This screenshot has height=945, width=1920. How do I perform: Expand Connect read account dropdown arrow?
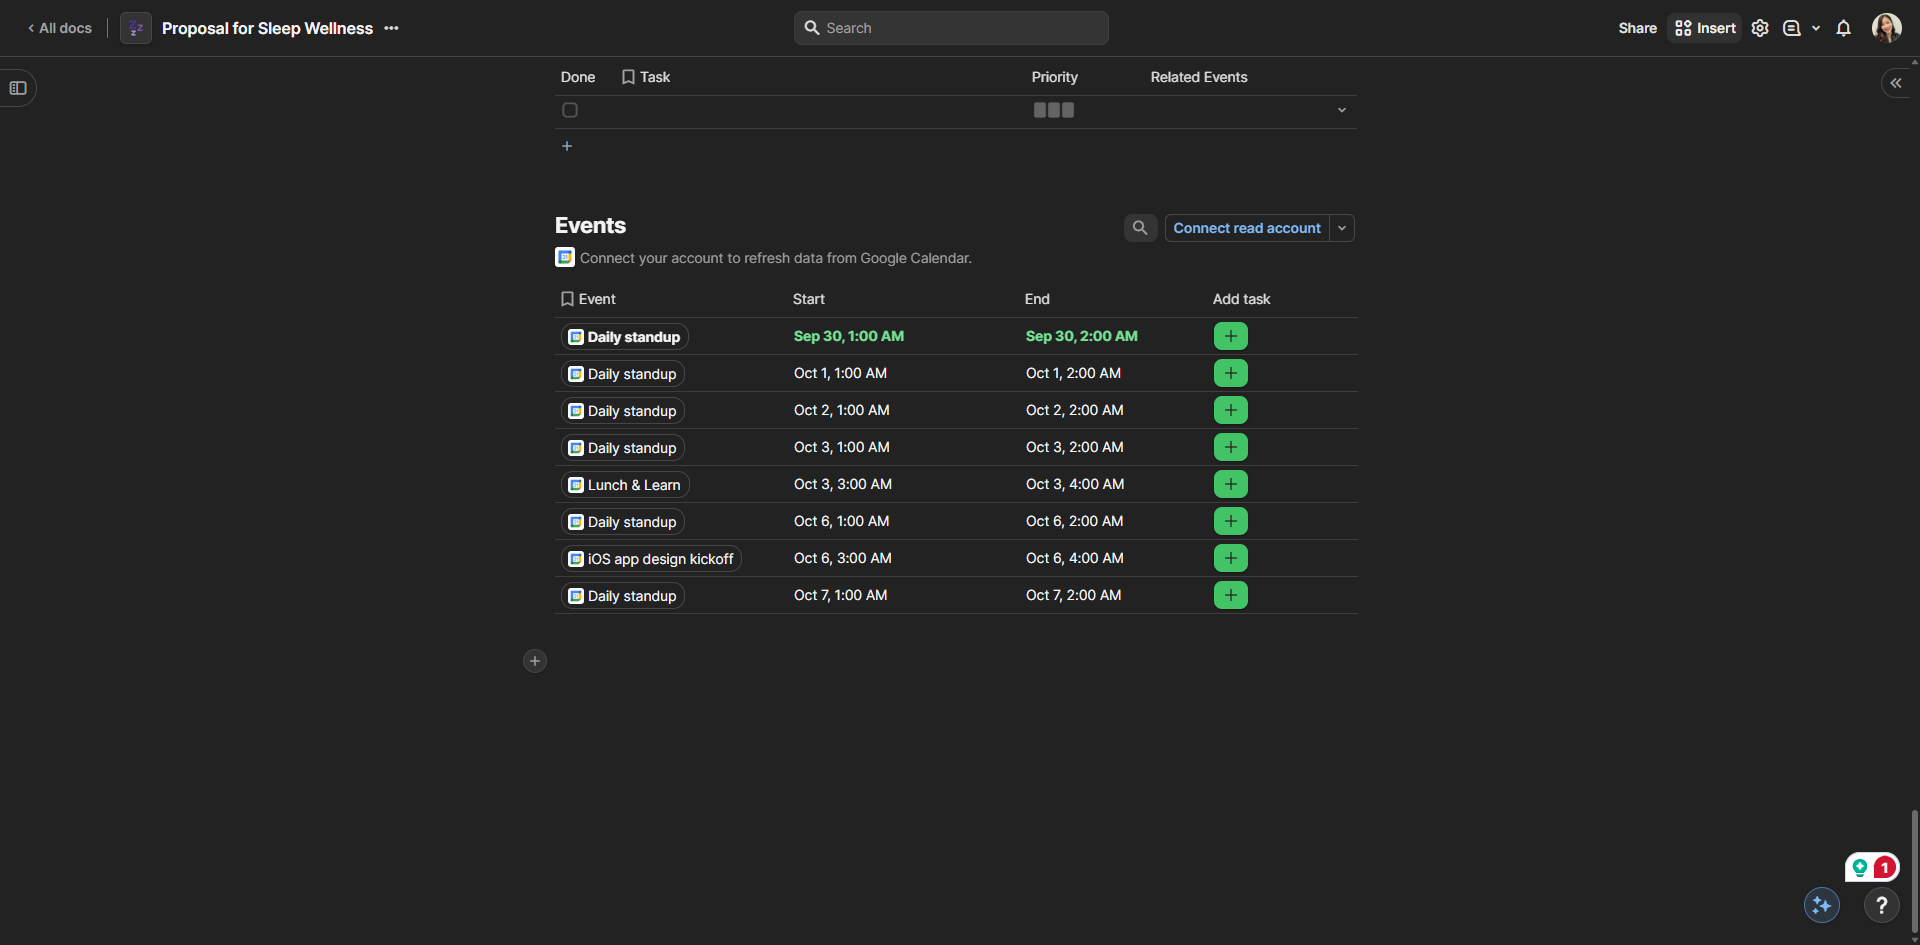click(x=1342, y=228)
